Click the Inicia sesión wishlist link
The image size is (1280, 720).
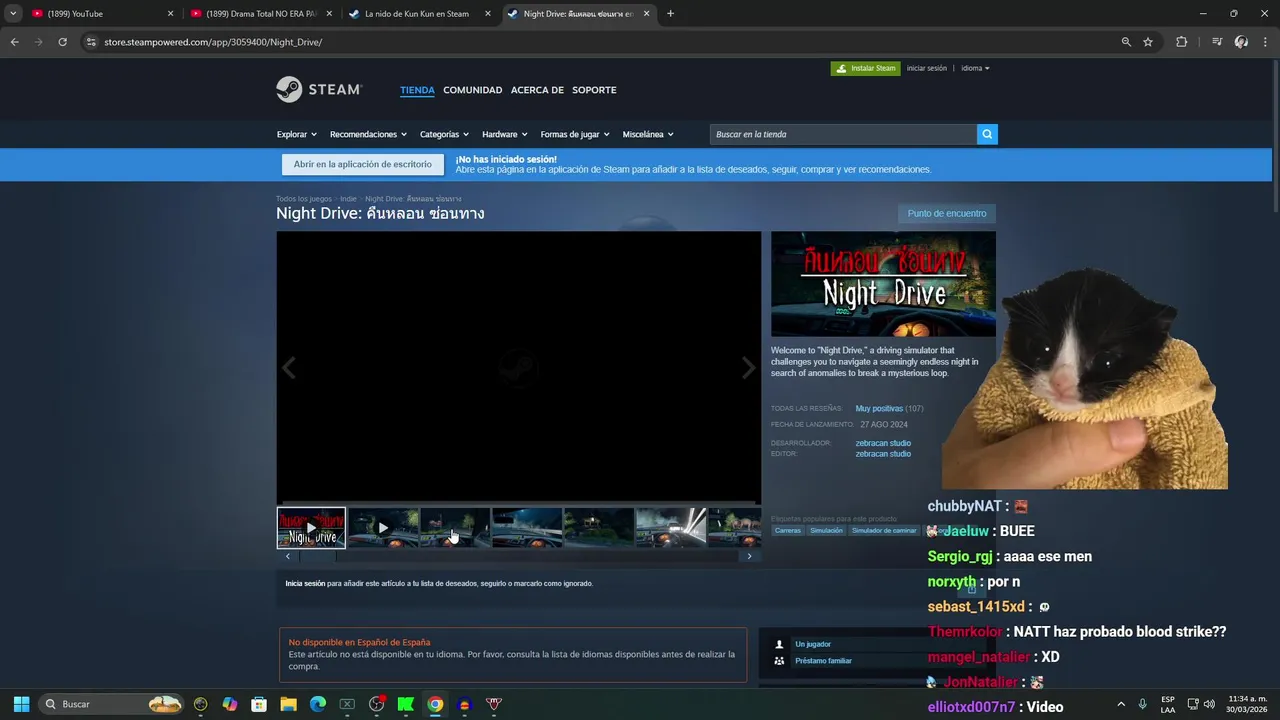305,583
